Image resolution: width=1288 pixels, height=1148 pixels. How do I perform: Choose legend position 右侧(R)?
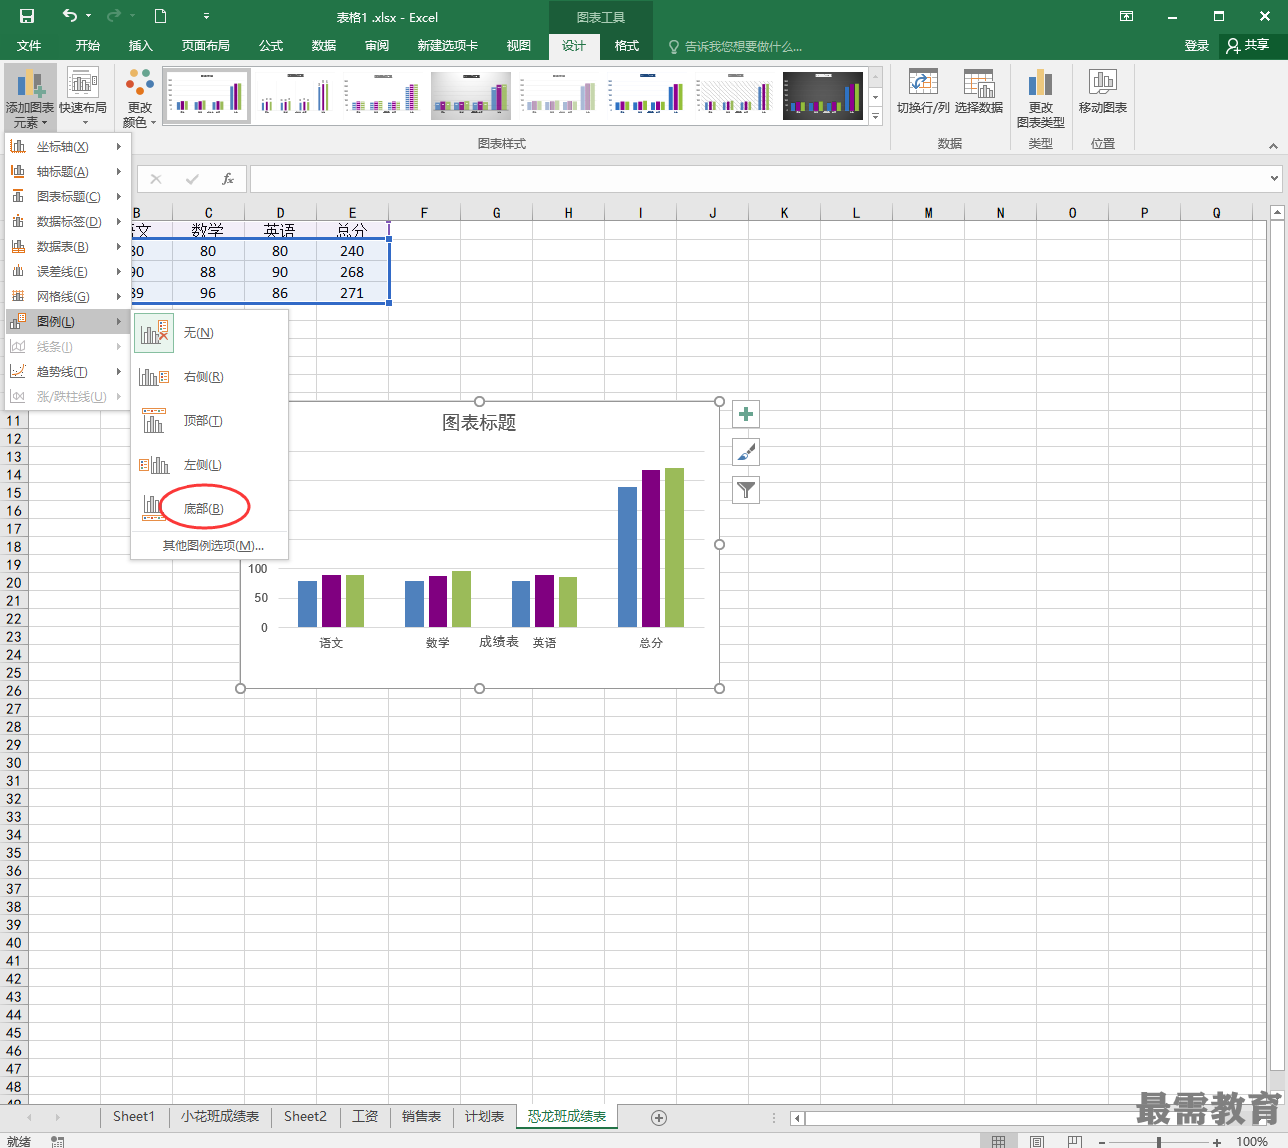point(210,377)
